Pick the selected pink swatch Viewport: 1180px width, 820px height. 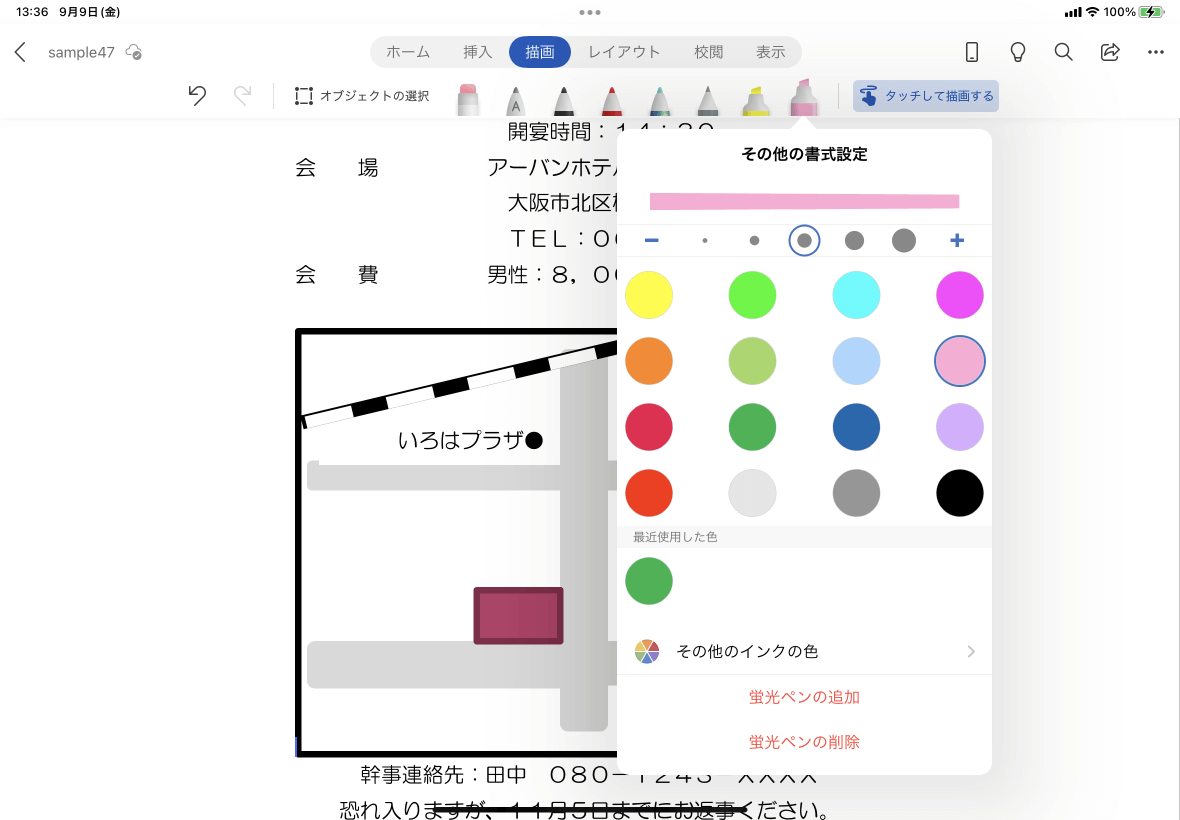[960, 361]
